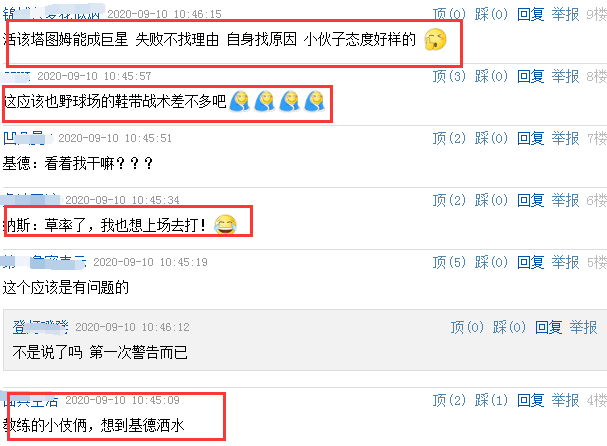The height and width of the screenshot is (446, 607).
Task: Click the second blue hooded emoji in floor 8
Action: (265, 101)
